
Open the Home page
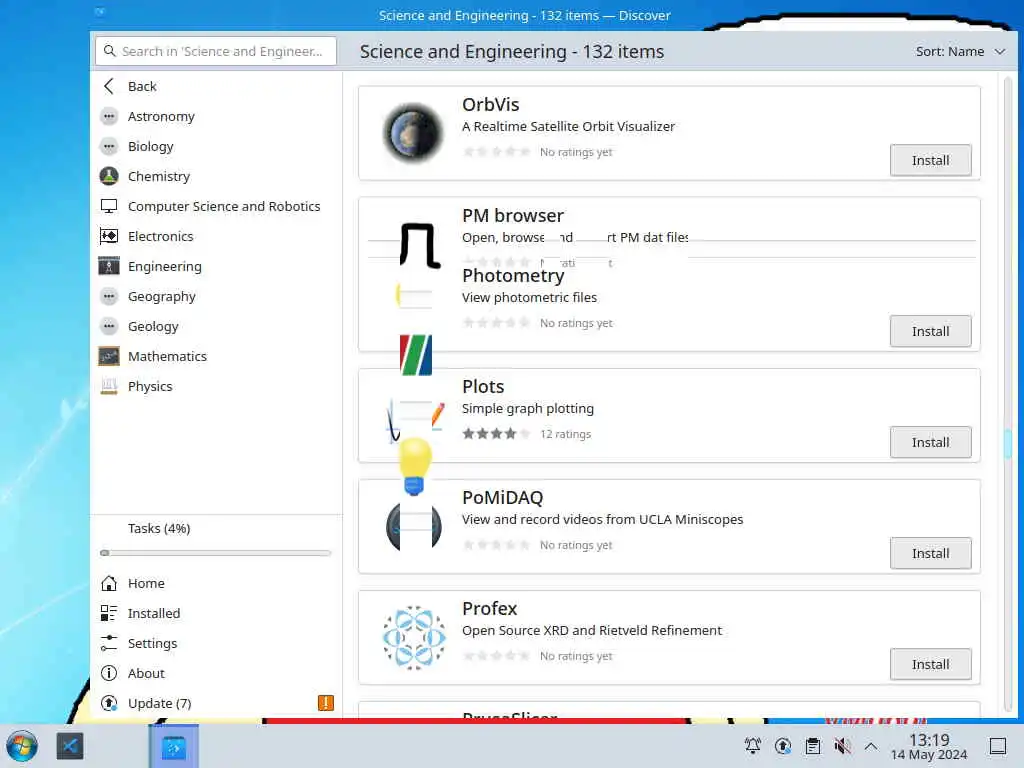(x=216, y=583)
